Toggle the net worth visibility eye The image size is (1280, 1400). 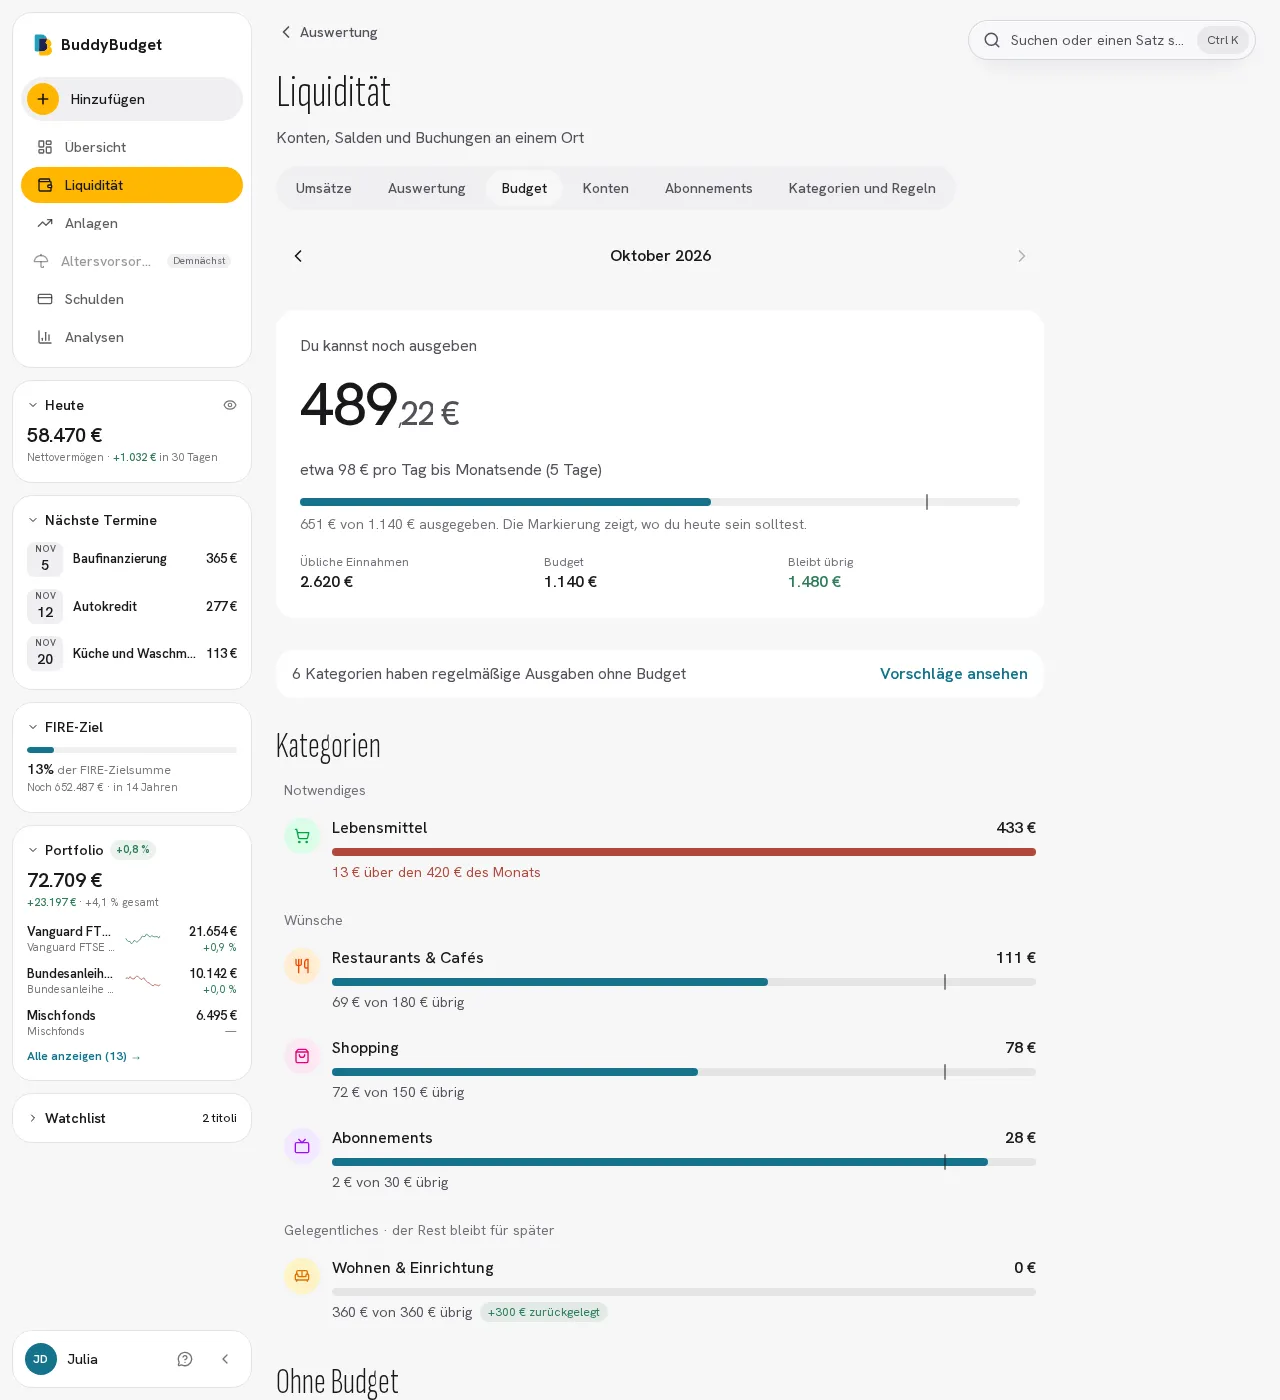coord(230,405)
